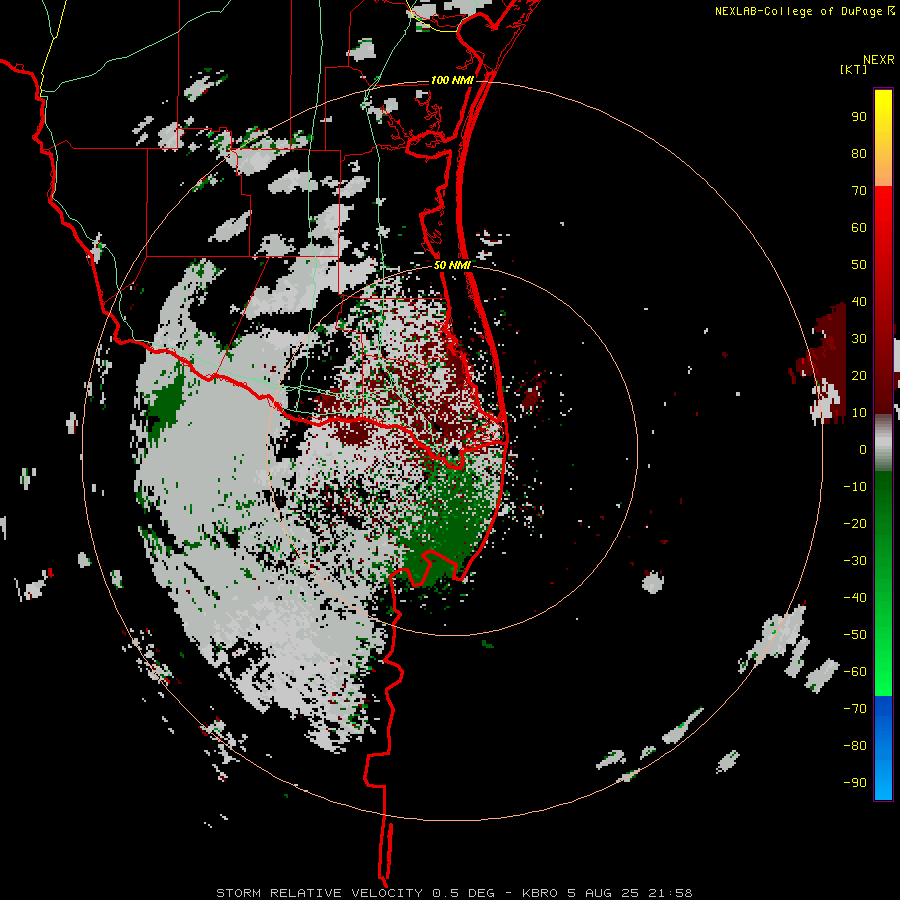Click the 30 value on the velocity scale
The width and height of the screenshot is (900, 900).
859,339
